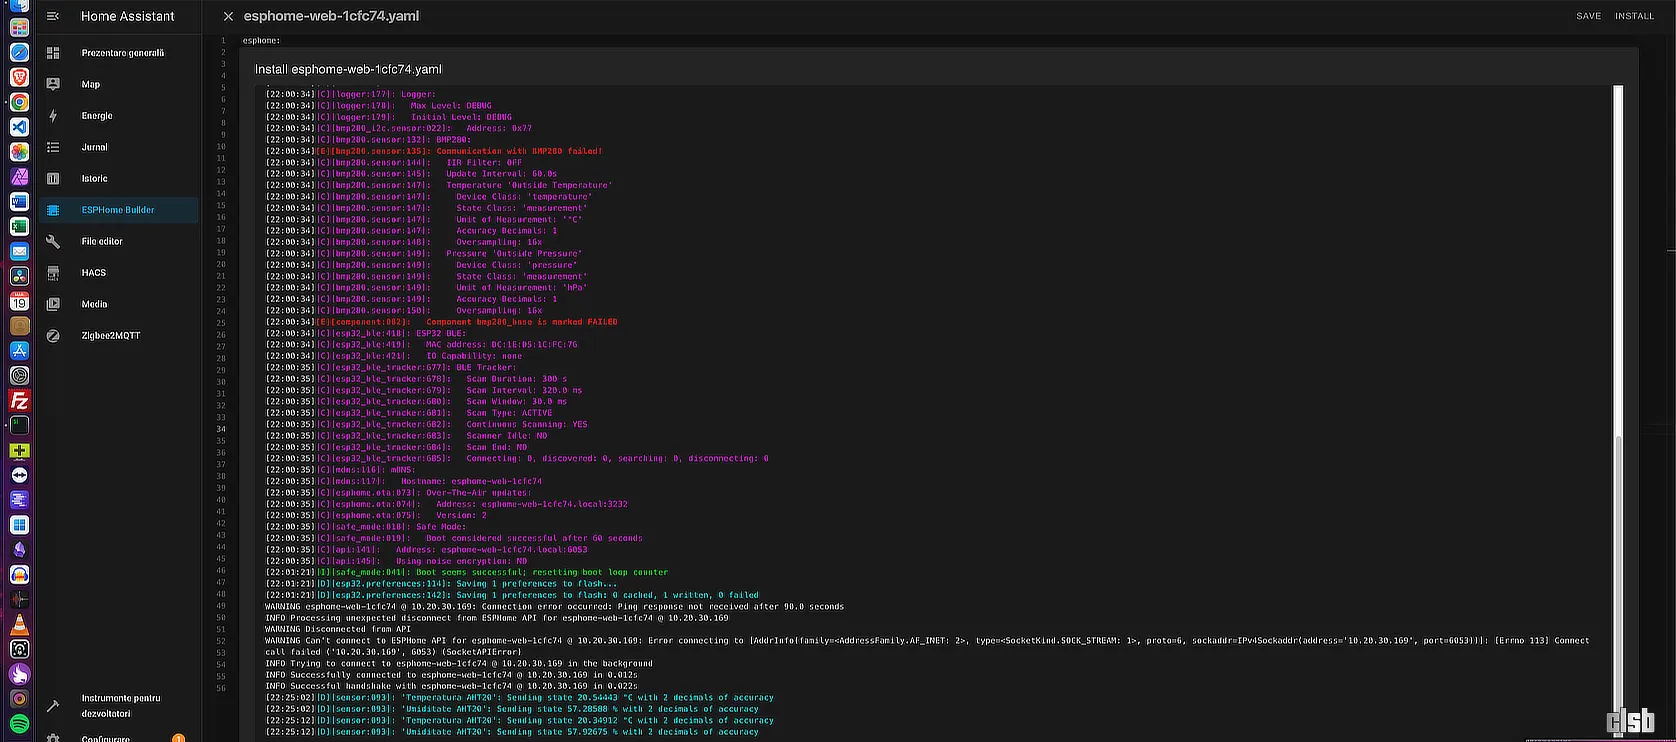Go to Istoric menu item

click(x=94, y=178)
